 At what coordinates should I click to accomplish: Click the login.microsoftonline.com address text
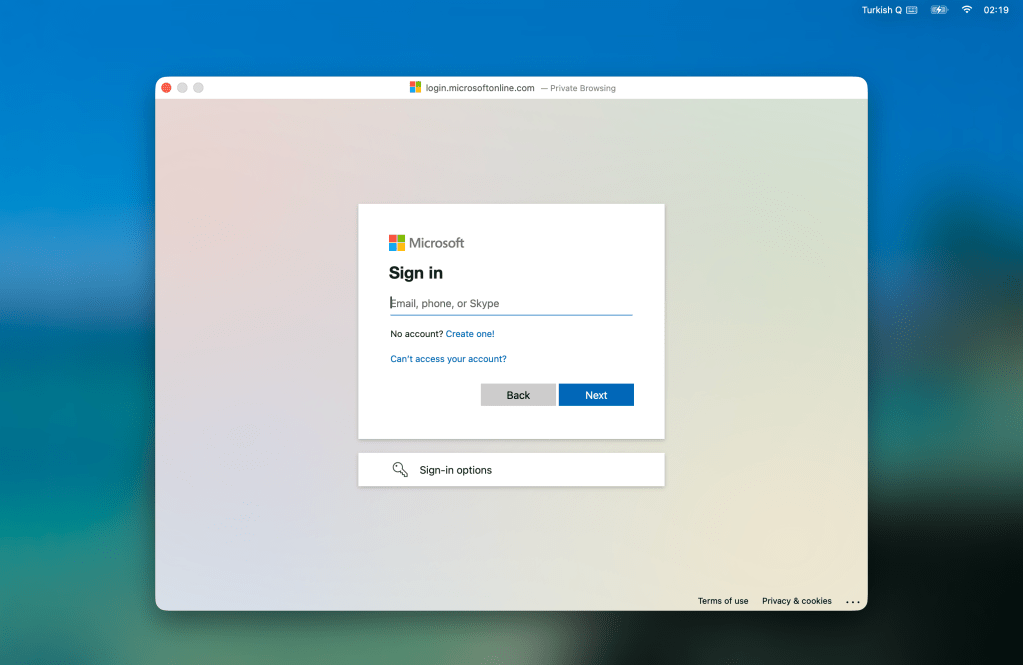pyautogui.click(x=480, y=88)
